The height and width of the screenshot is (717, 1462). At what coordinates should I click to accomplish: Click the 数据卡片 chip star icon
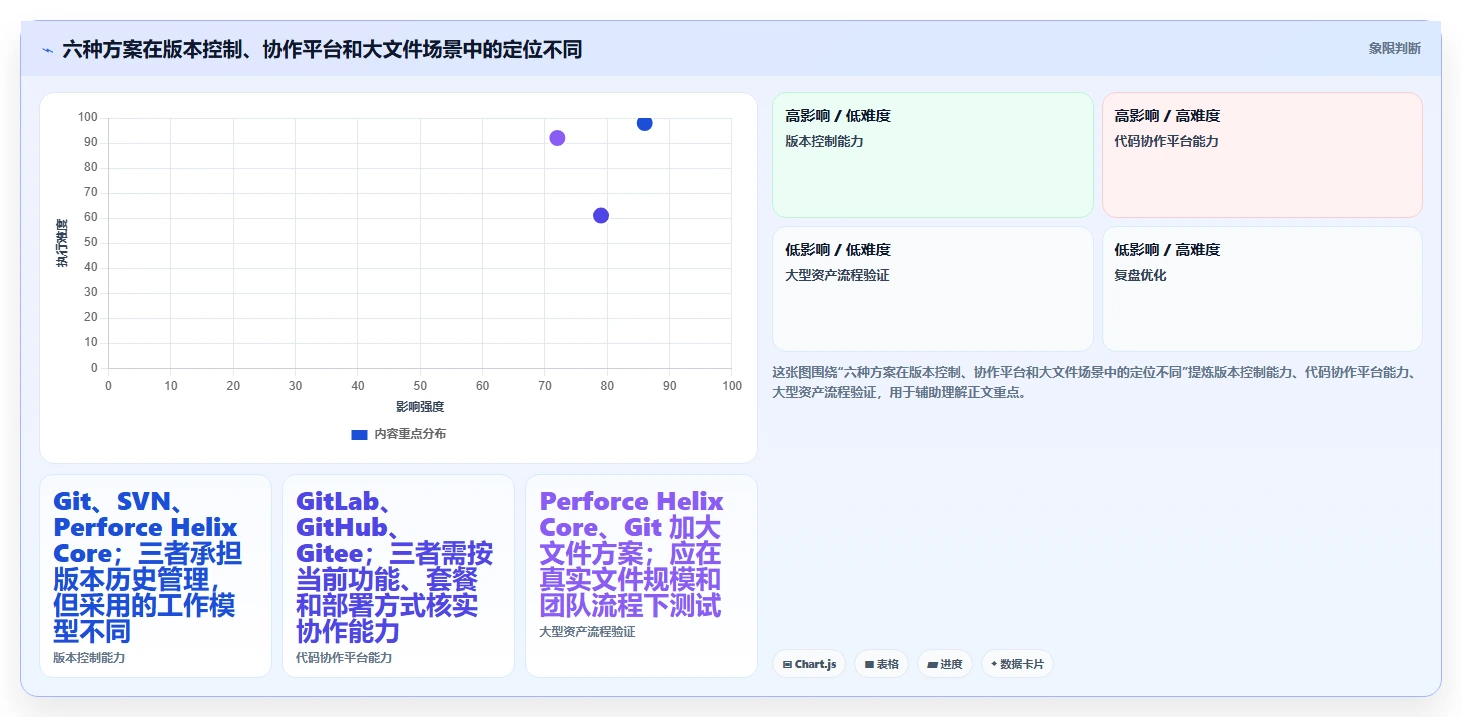coord(994,664)
